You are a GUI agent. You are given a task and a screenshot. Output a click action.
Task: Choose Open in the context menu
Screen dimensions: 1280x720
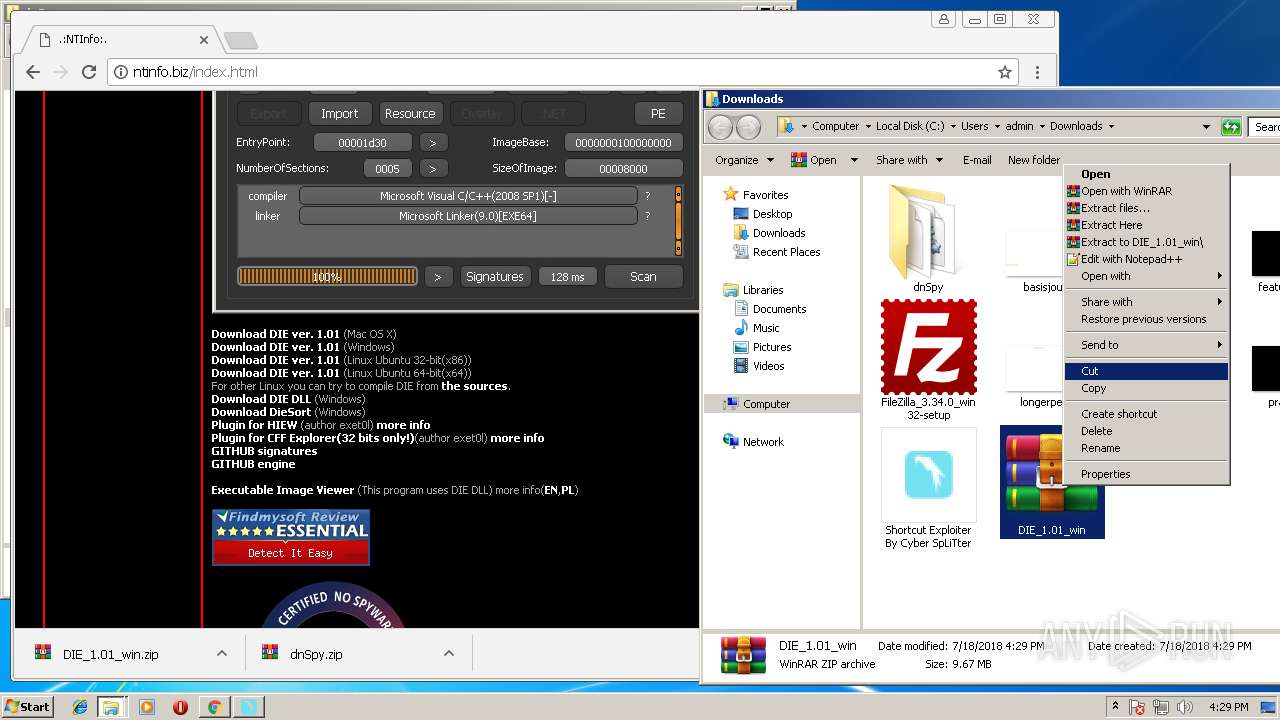click(1146, 174)
